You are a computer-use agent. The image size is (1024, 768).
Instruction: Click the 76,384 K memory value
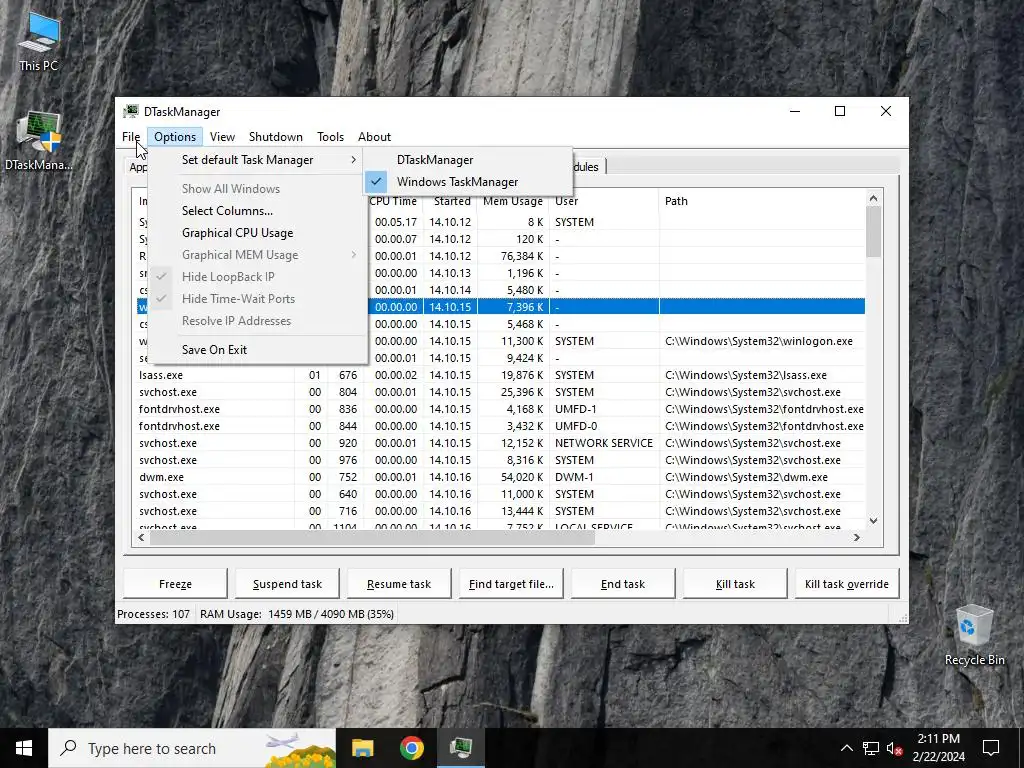click(x=520, y=256)
